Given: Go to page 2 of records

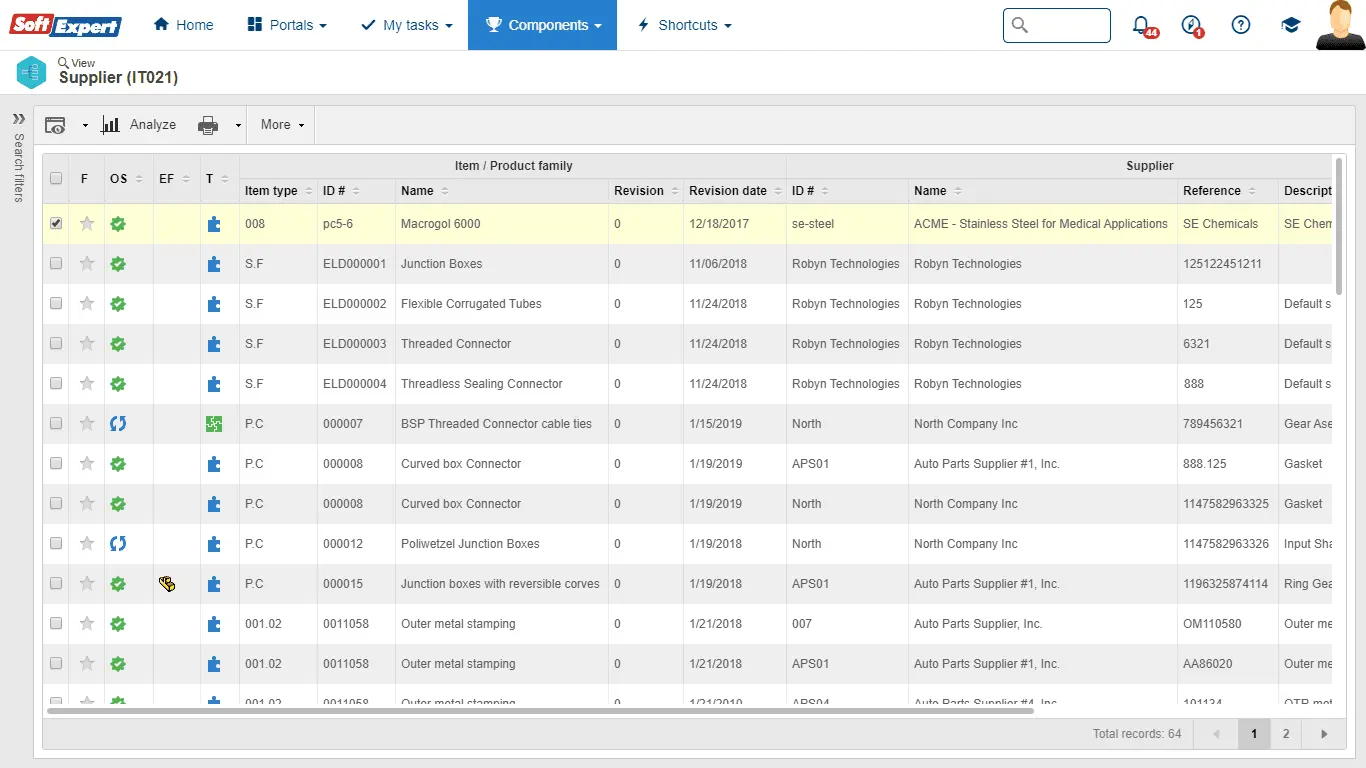Looking at the screenshot, I should click(1286, 734).
